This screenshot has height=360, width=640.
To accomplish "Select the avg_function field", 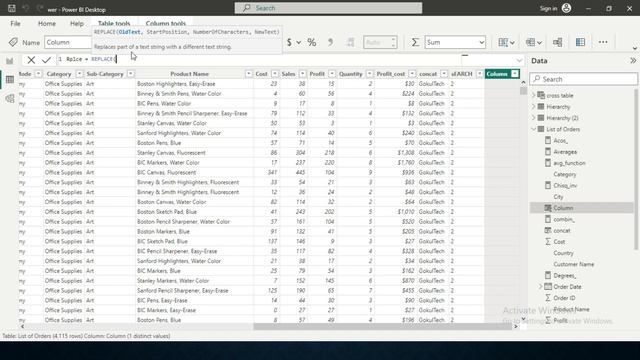I will click(x=569, y=163).
